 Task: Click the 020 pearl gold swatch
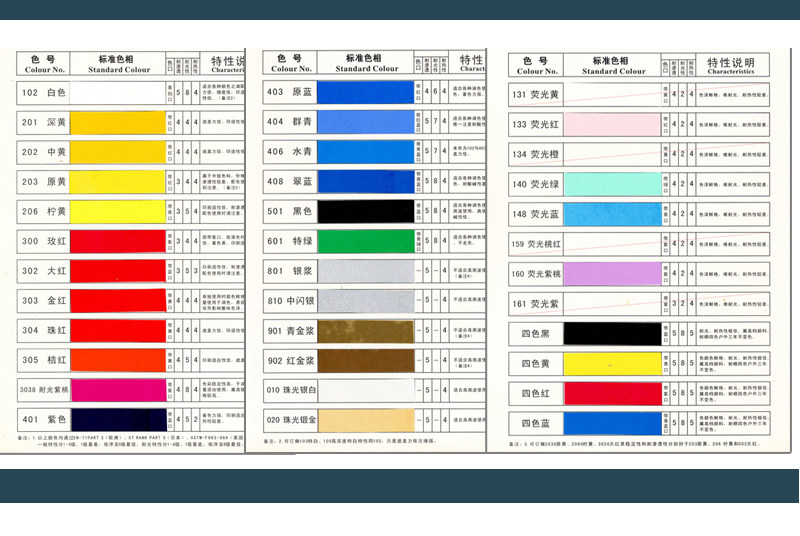365,420
